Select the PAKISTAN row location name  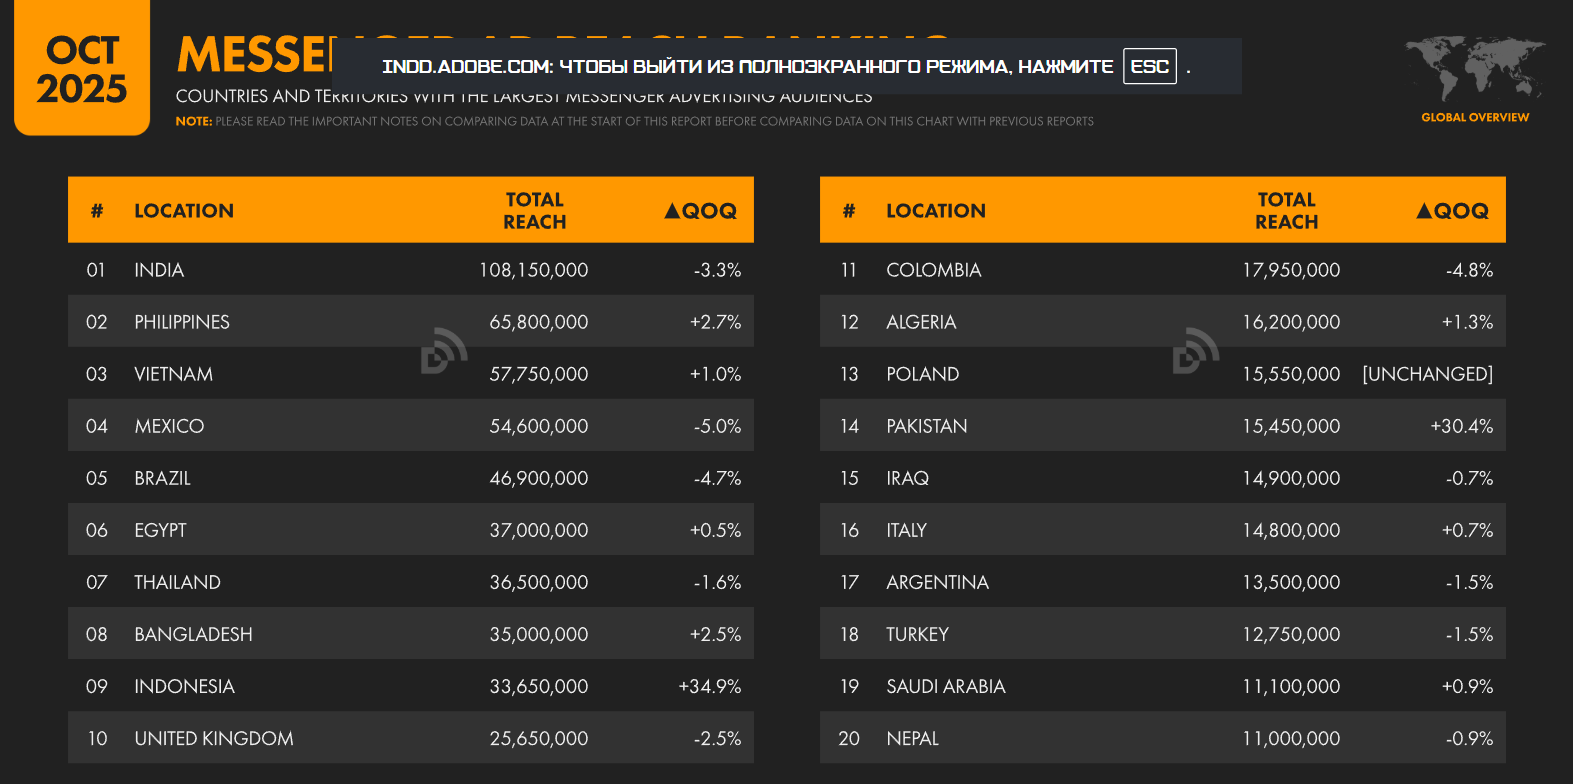point(926,426)
